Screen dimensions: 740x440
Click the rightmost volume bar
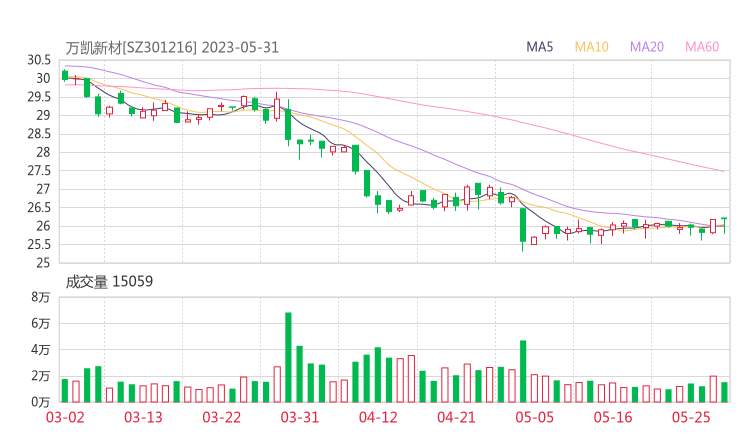tap(724, 391)
